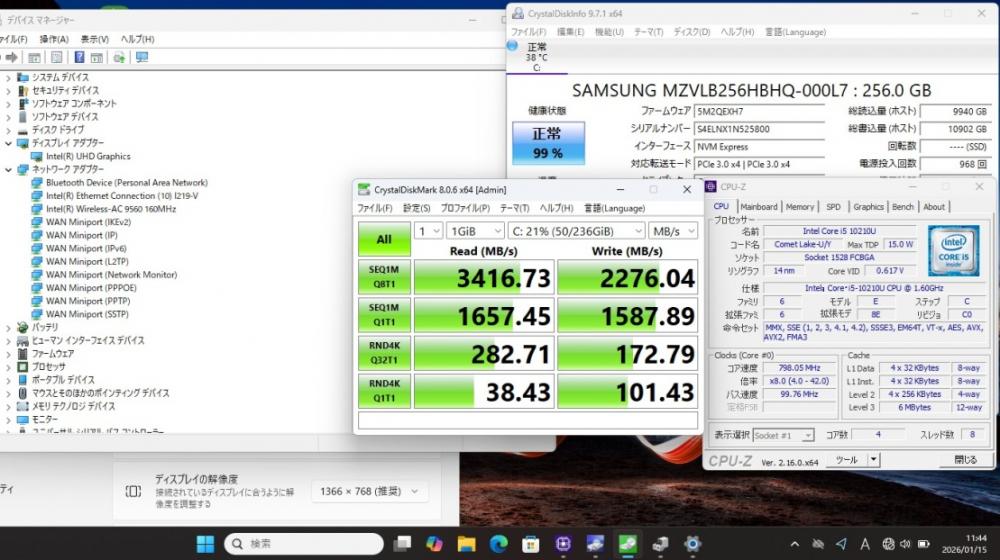Open the 1366 × 768 display resolution dropdown
The width and height of the screenshot is (1000, 560).
click(375, 491)
